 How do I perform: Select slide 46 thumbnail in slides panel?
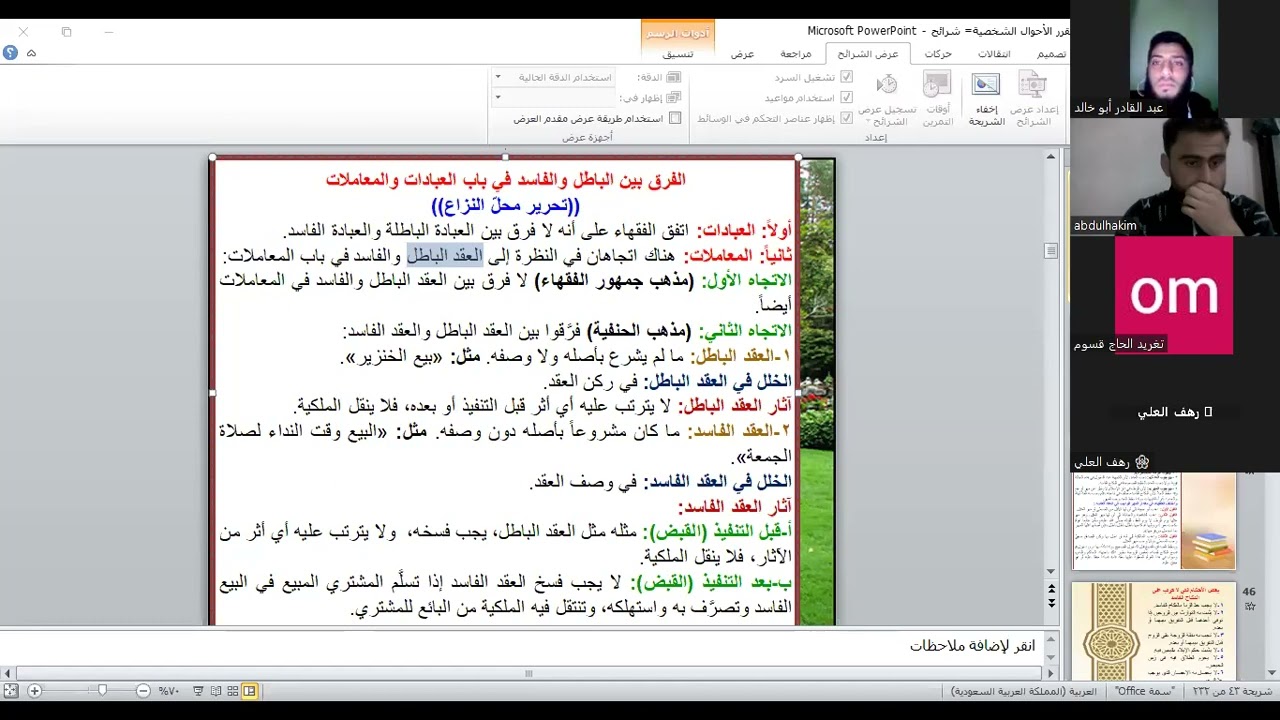tap(1153, 630)
